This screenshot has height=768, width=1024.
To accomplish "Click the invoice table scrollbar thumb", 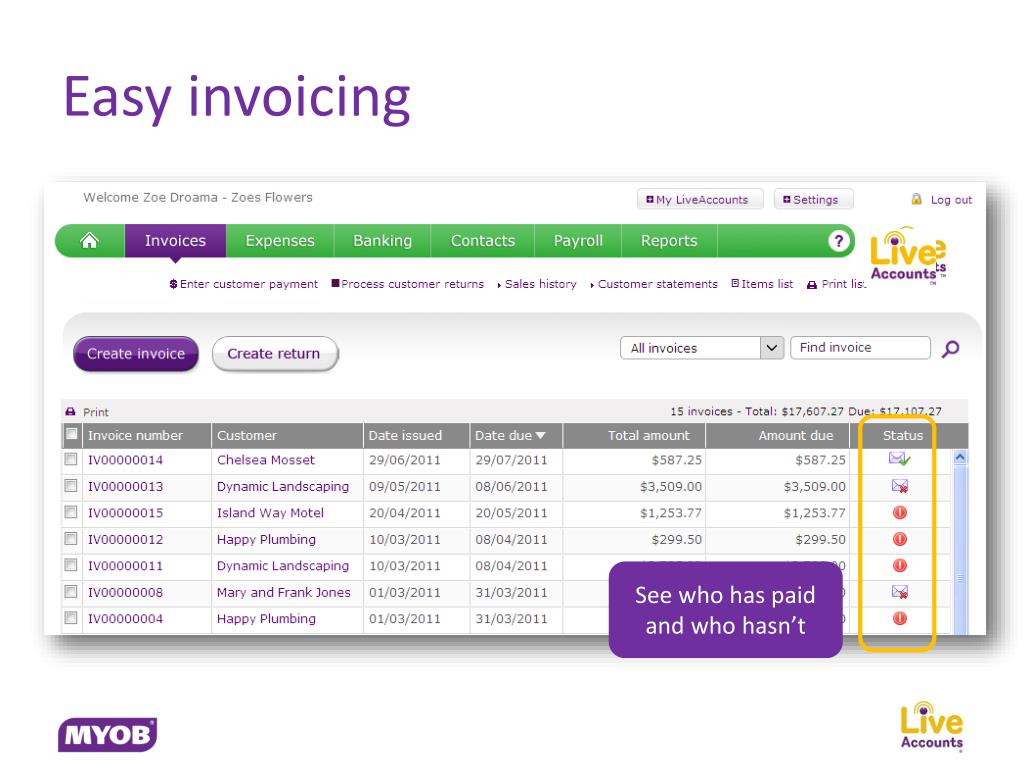I will click(960, 550).
